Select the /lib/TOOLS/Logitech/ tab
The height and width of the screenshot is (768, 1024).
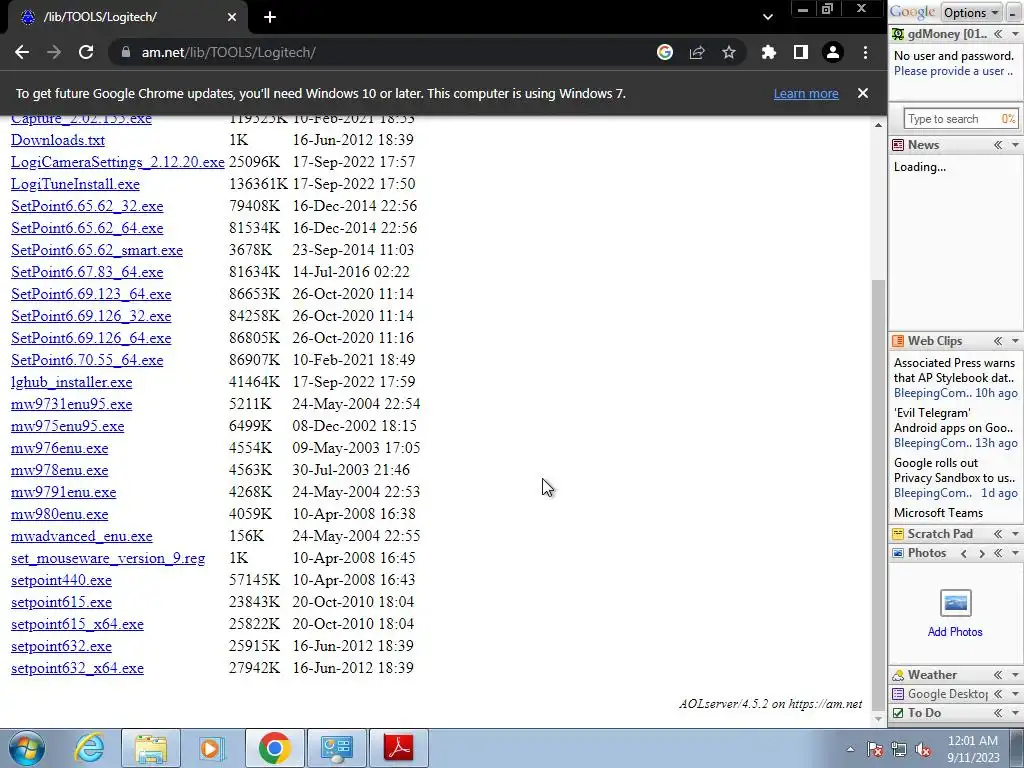(x=127, y=17)
